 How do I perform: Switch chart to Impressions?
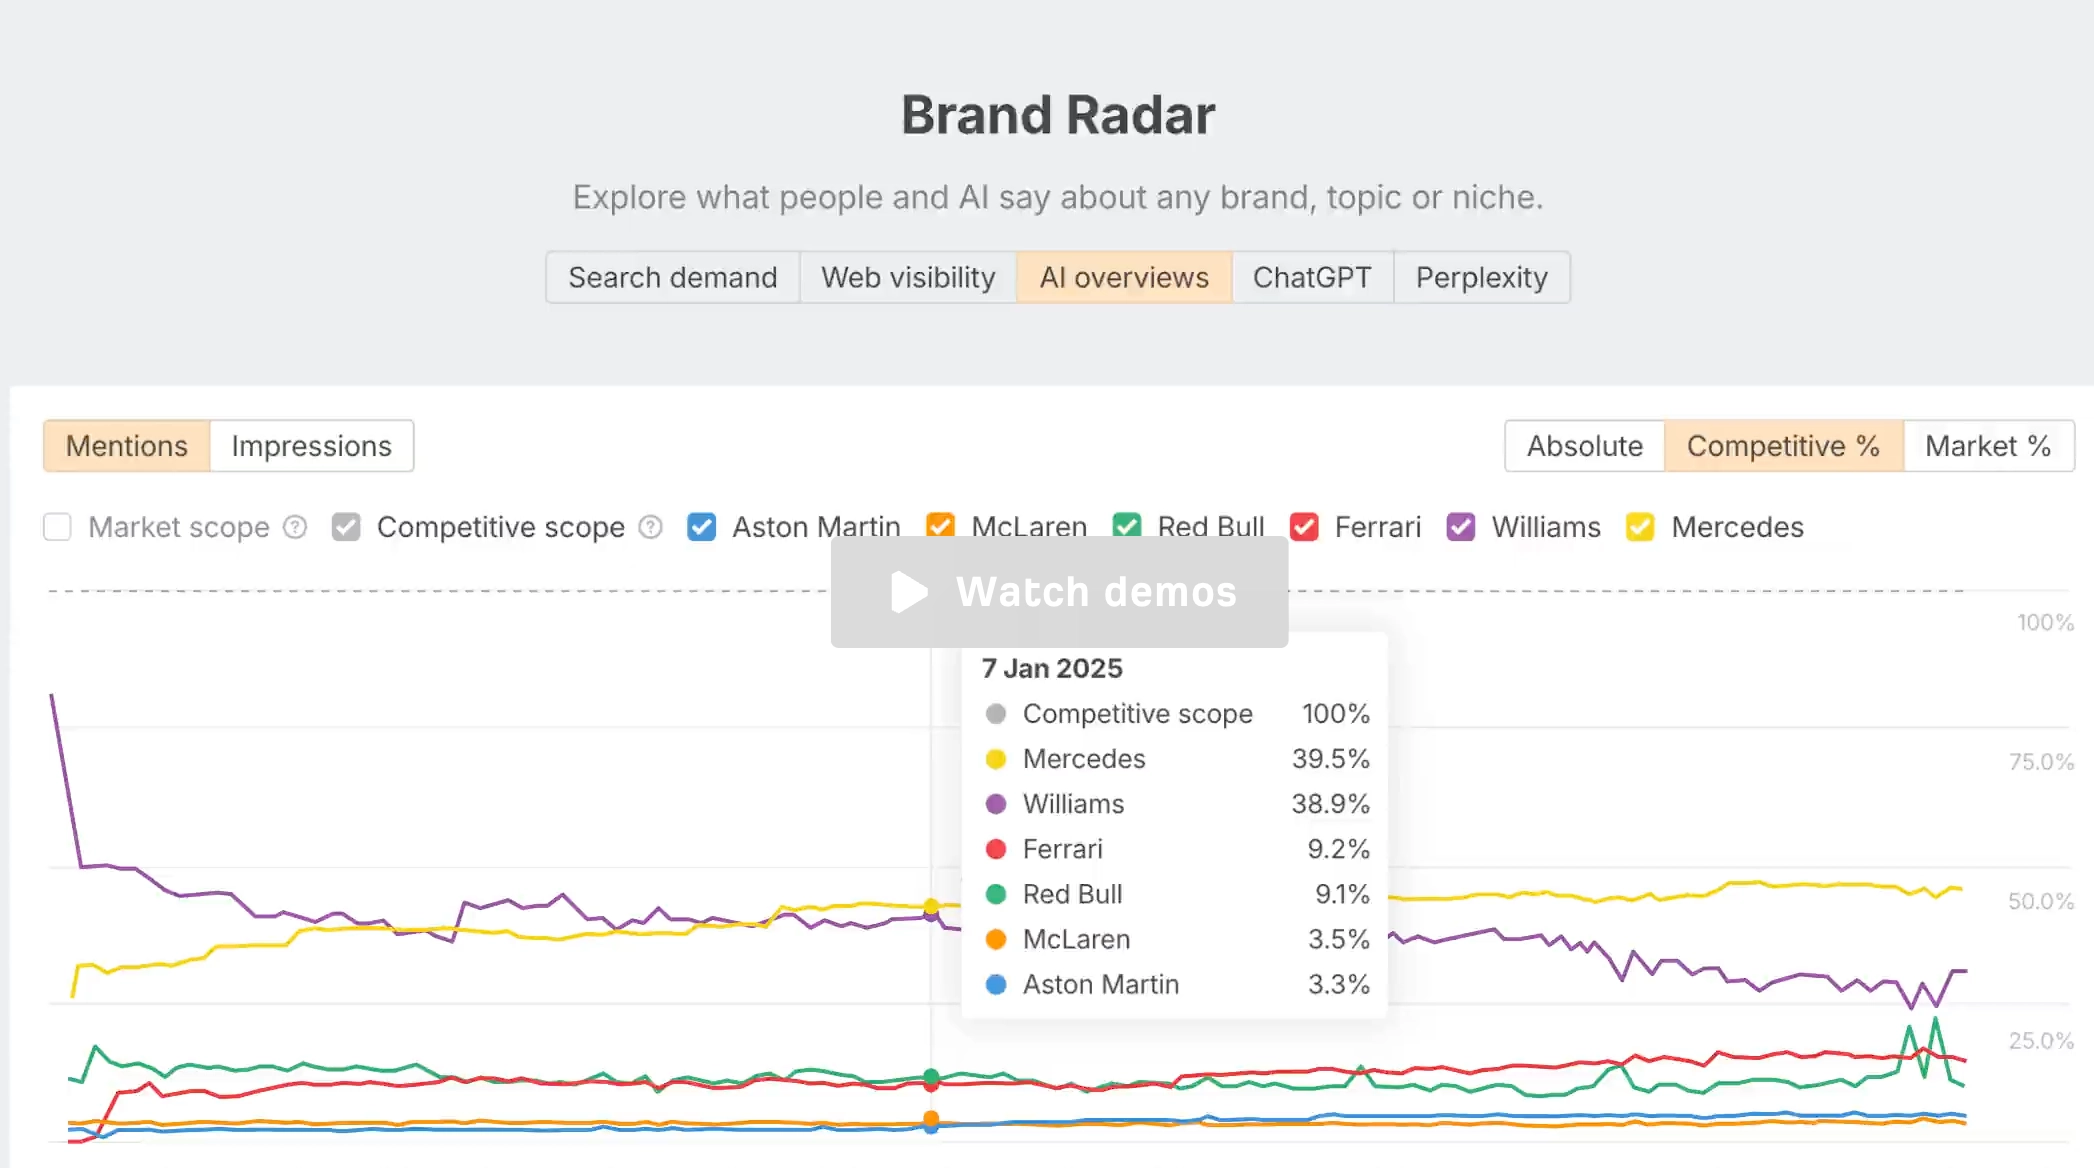[x=312, y=446]
